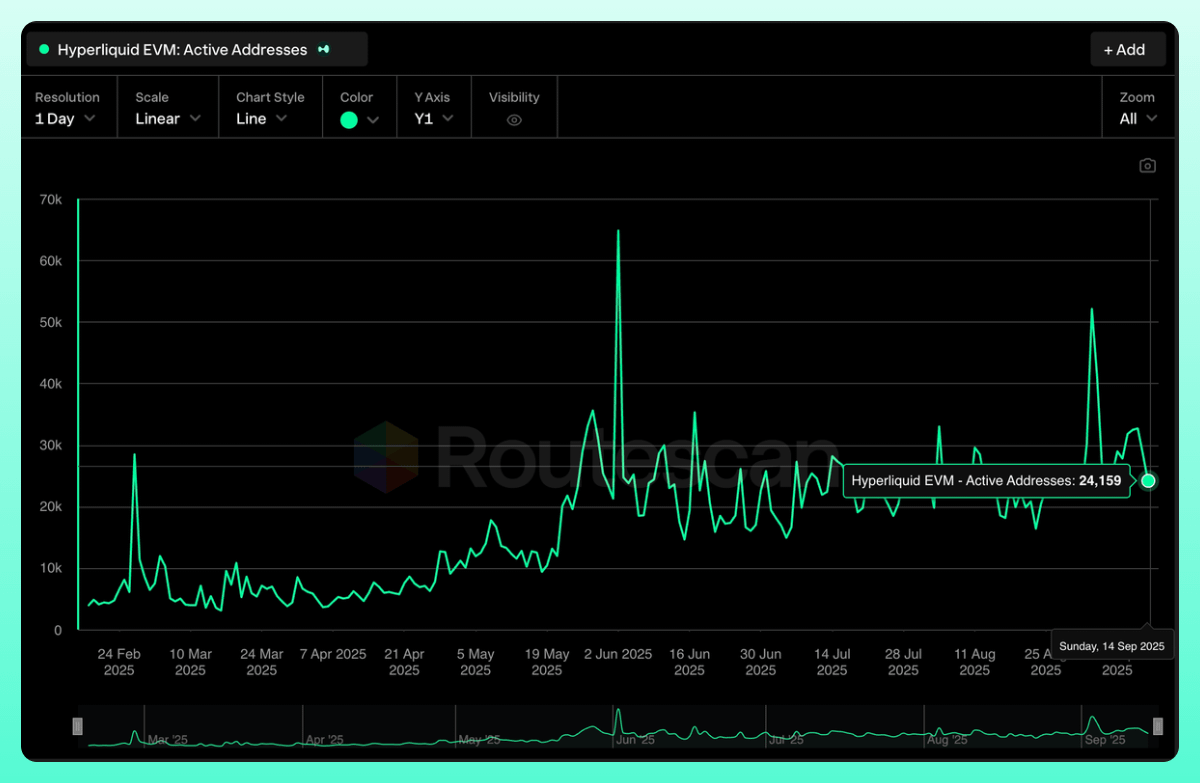Viewport: 1200px width, 783px height.
Task: Click the 7 Apr 2025 axis label
Action: pyautogui.click(x=333, y=654)
